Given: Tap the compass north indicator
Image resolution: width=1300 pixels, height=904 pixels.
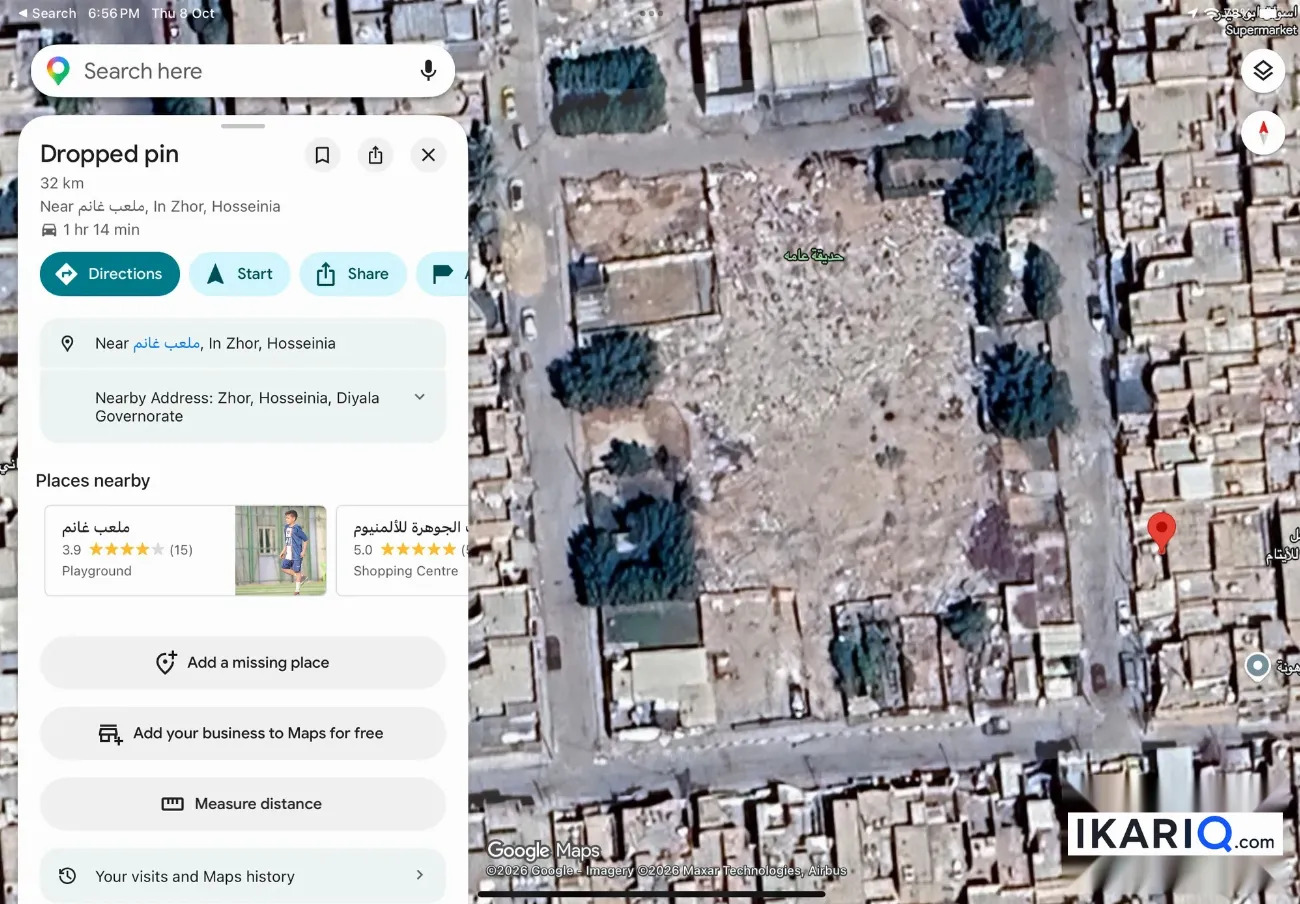Looking at the screenshot, I should tap(1263, 132).
